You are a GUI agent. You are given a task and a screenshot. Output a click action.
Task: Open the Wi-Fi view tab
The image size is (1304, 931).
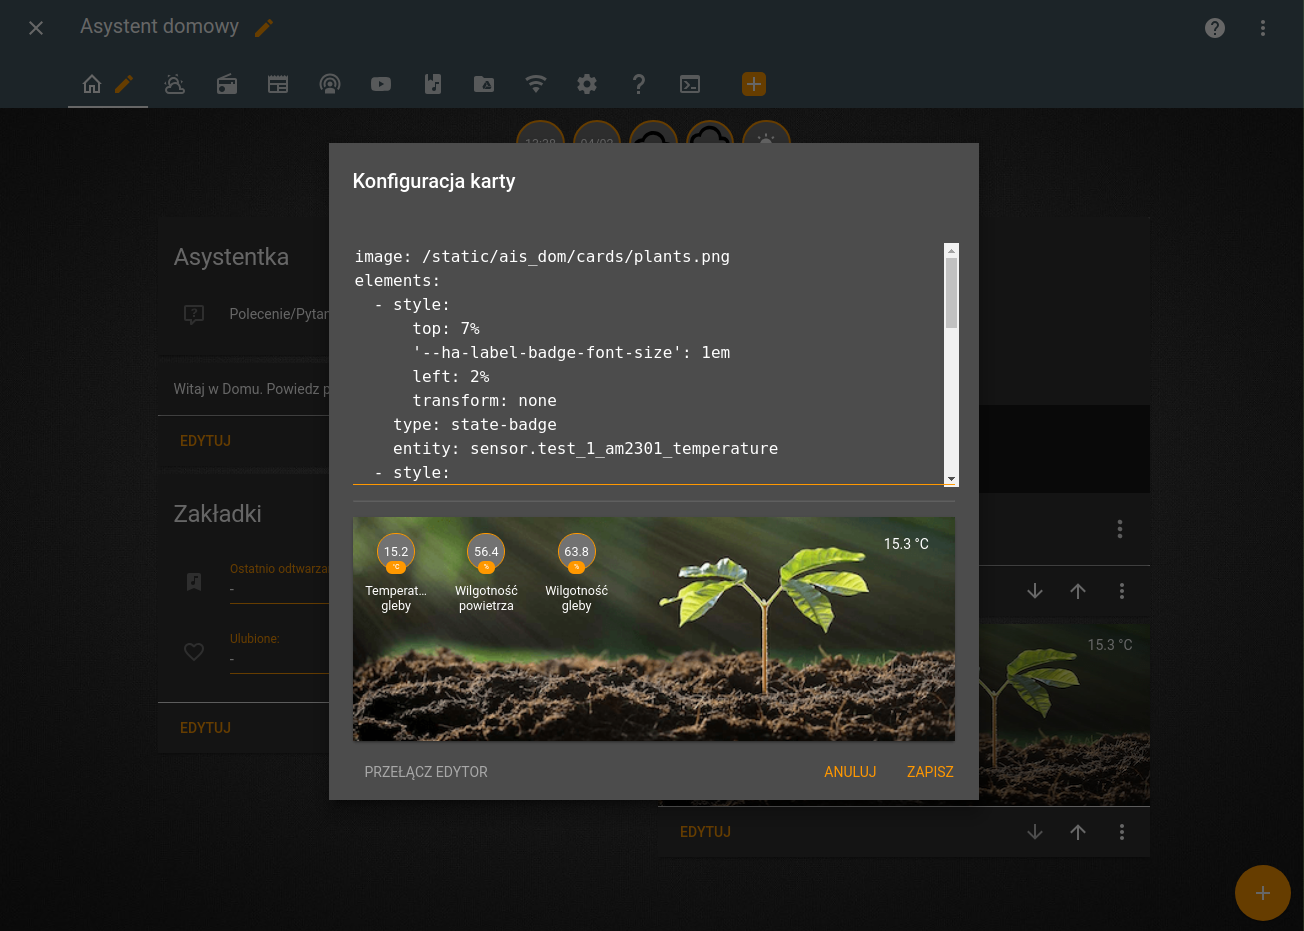536,84
